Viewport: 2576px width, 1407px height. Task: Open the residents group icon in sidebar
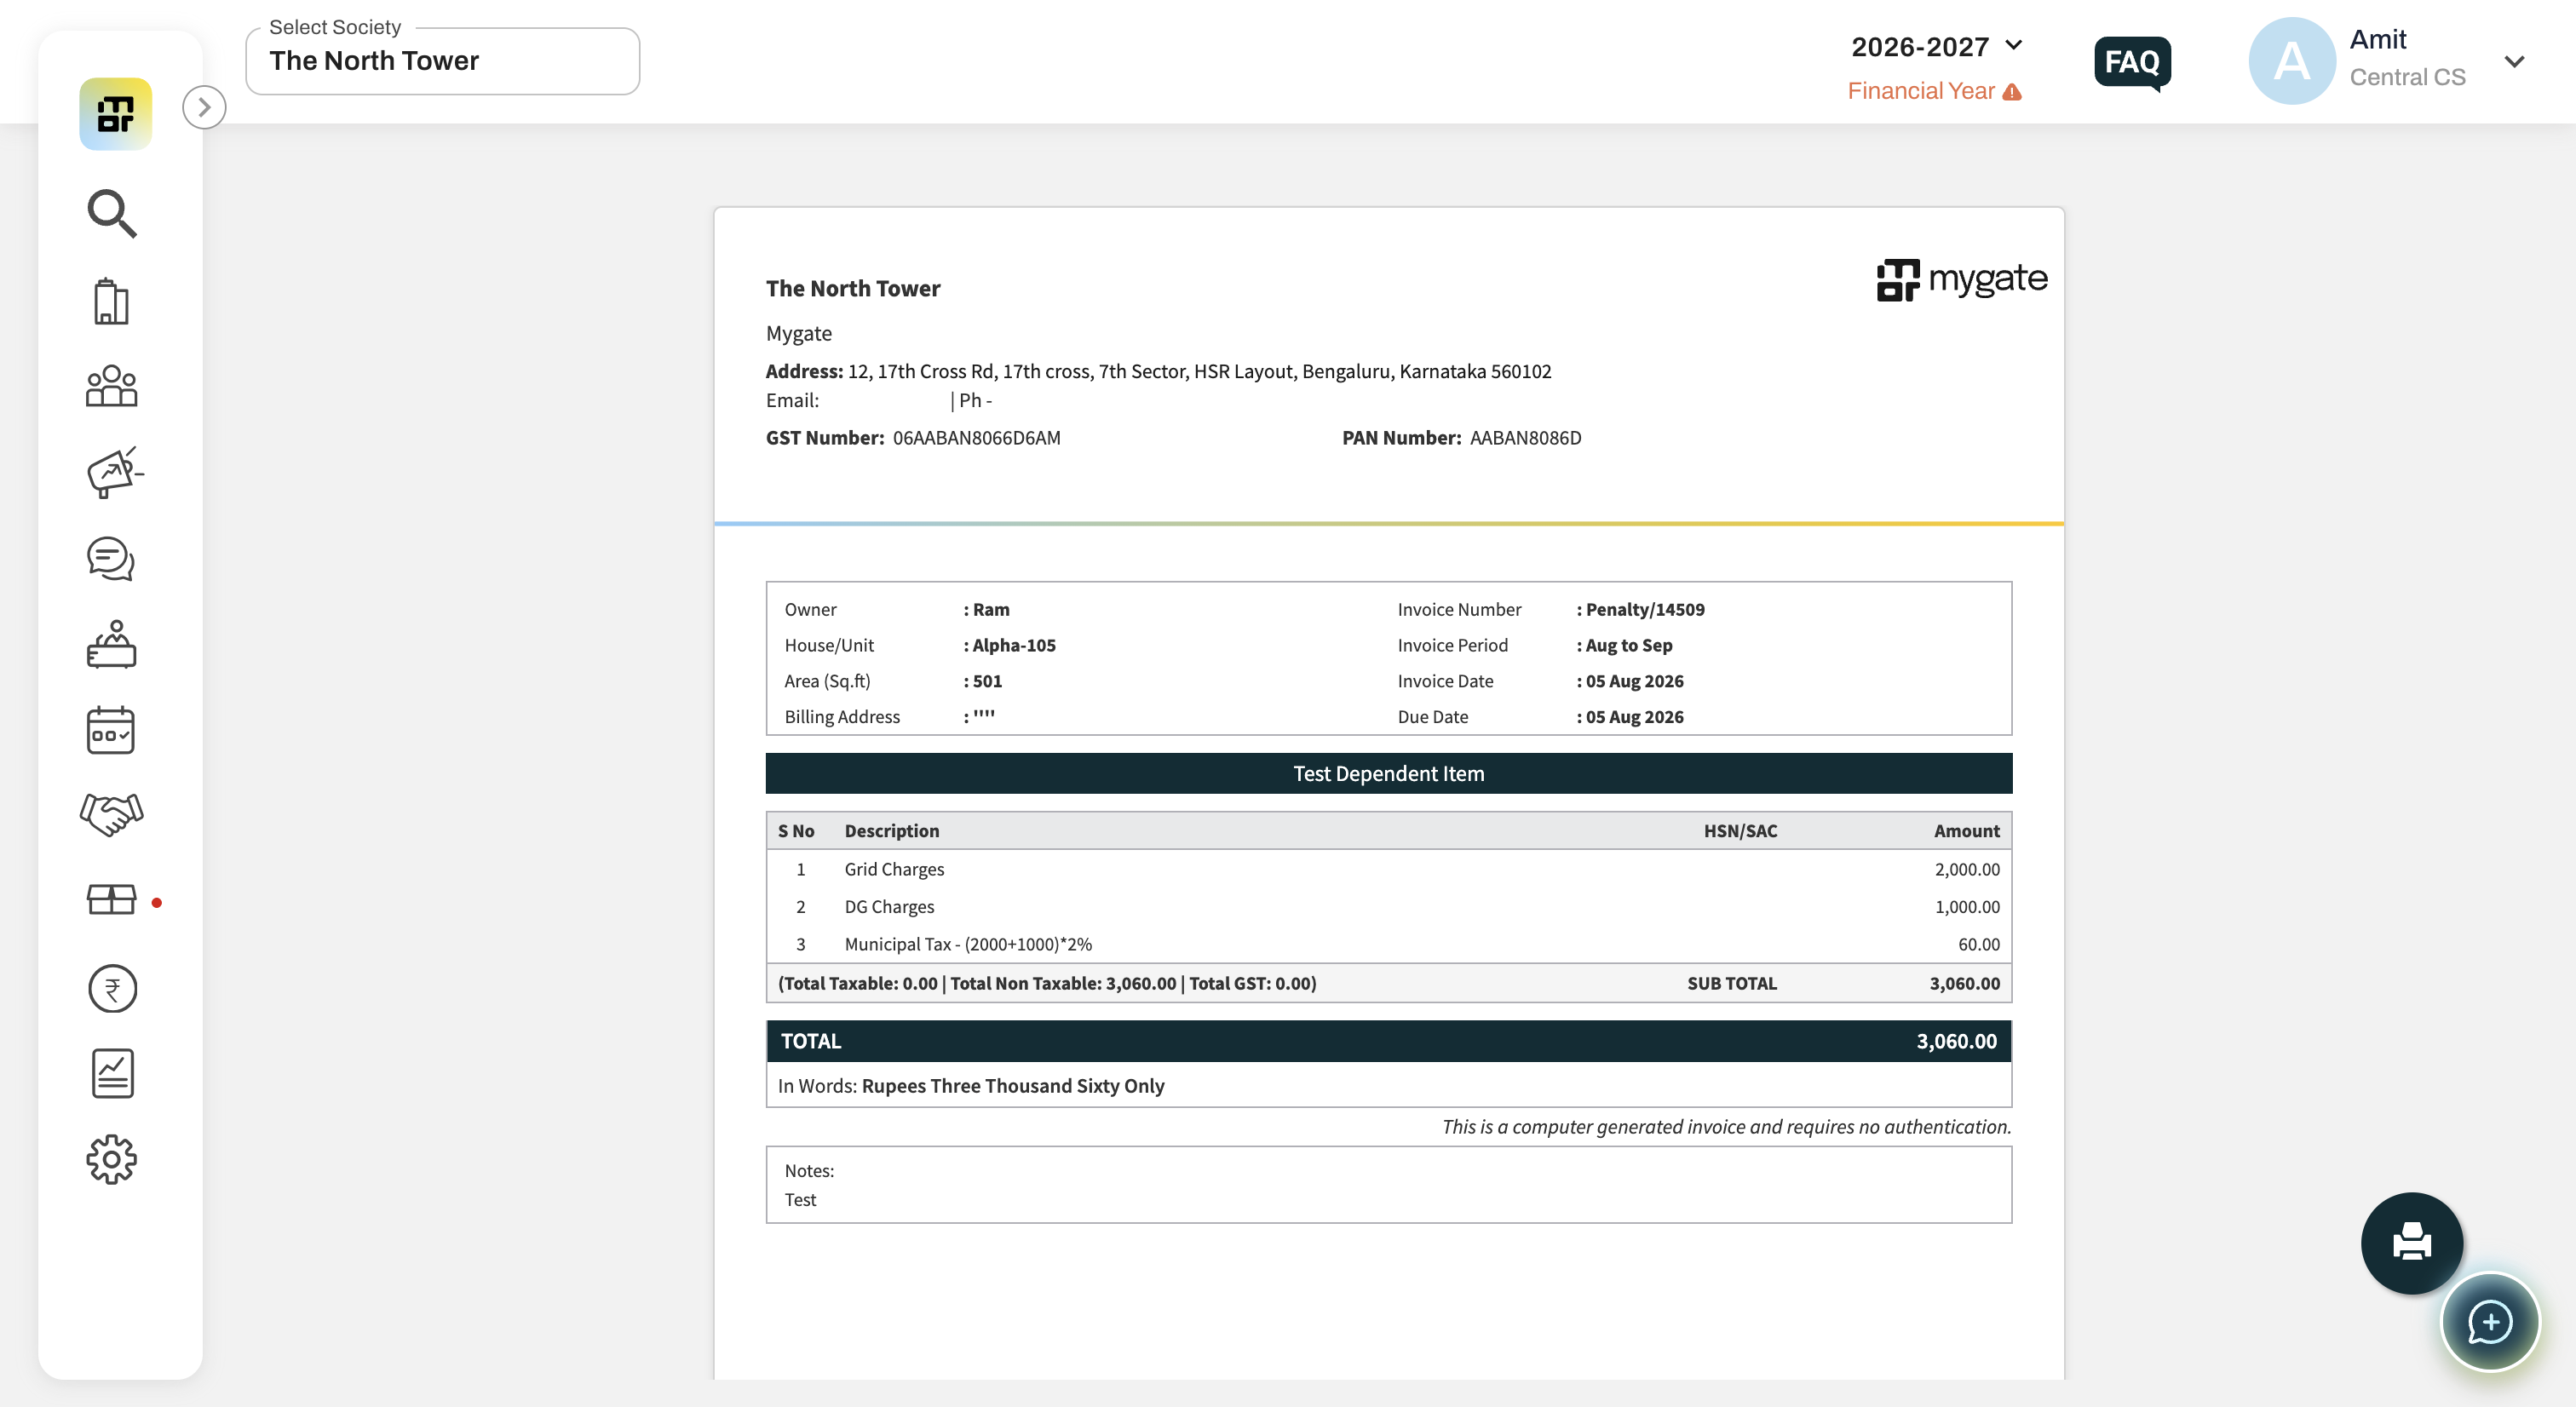tap(111, 386)
